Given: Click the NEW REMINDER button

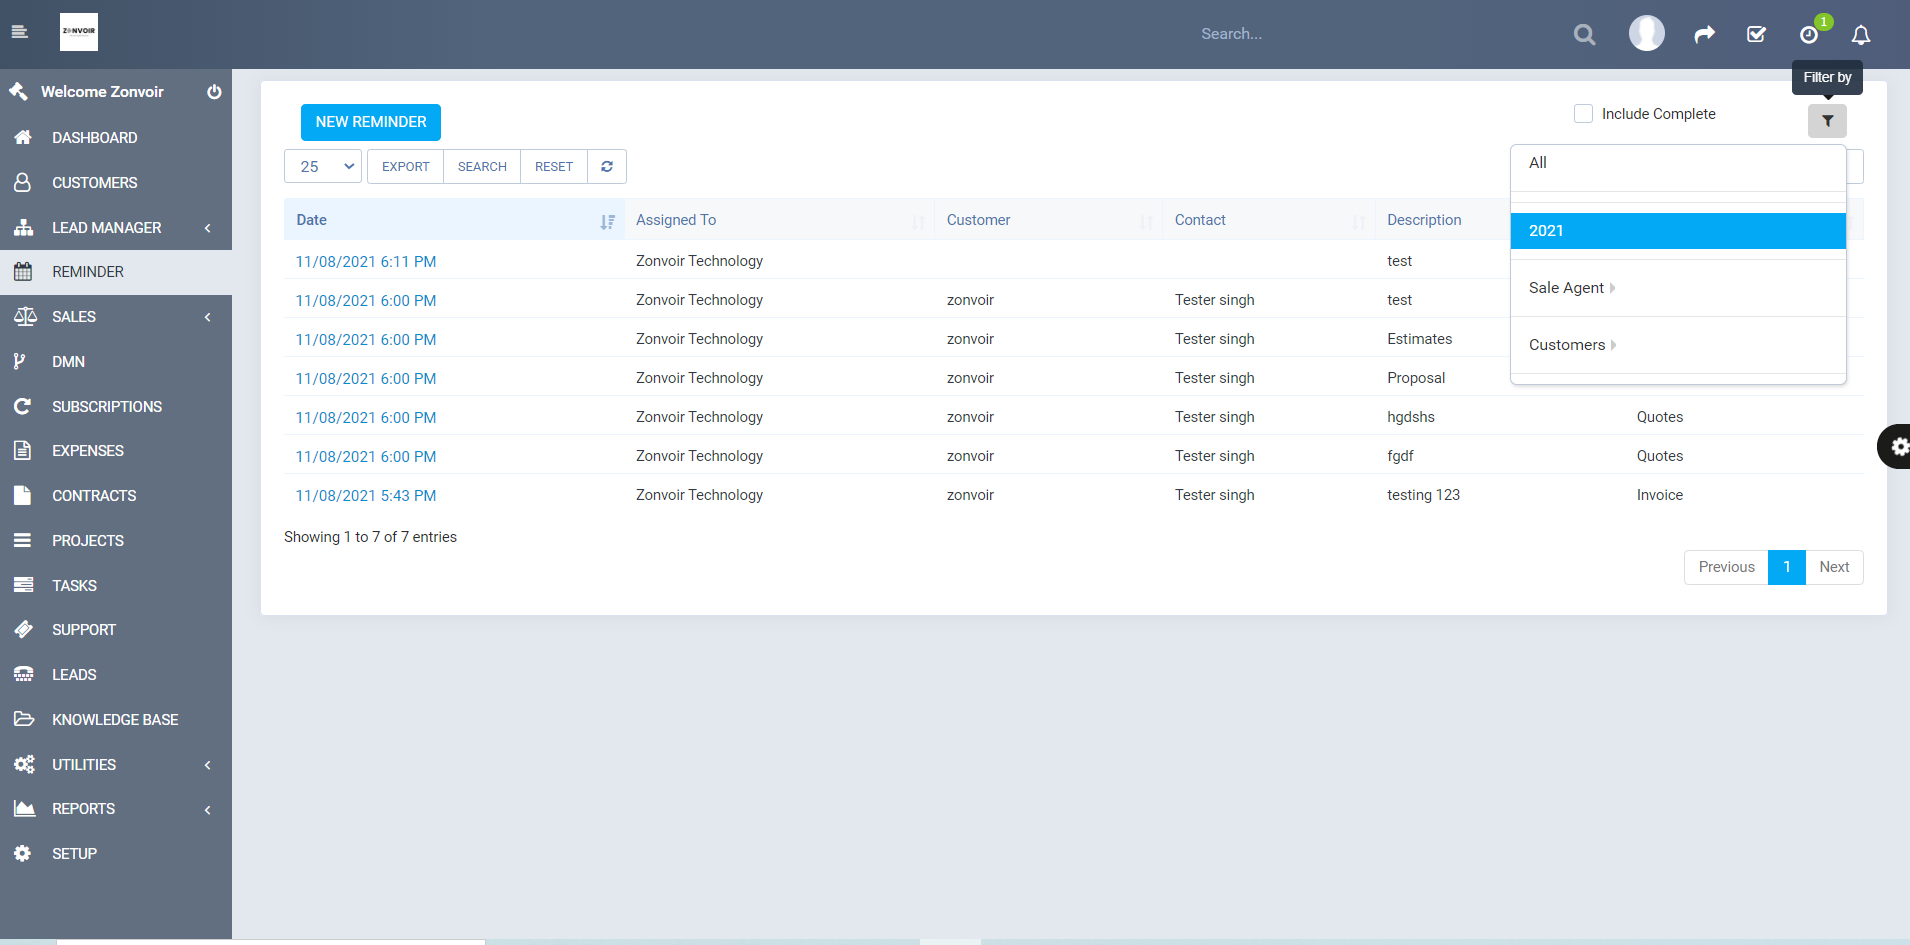Looking at the screenshot, I should tap(370, 121).
